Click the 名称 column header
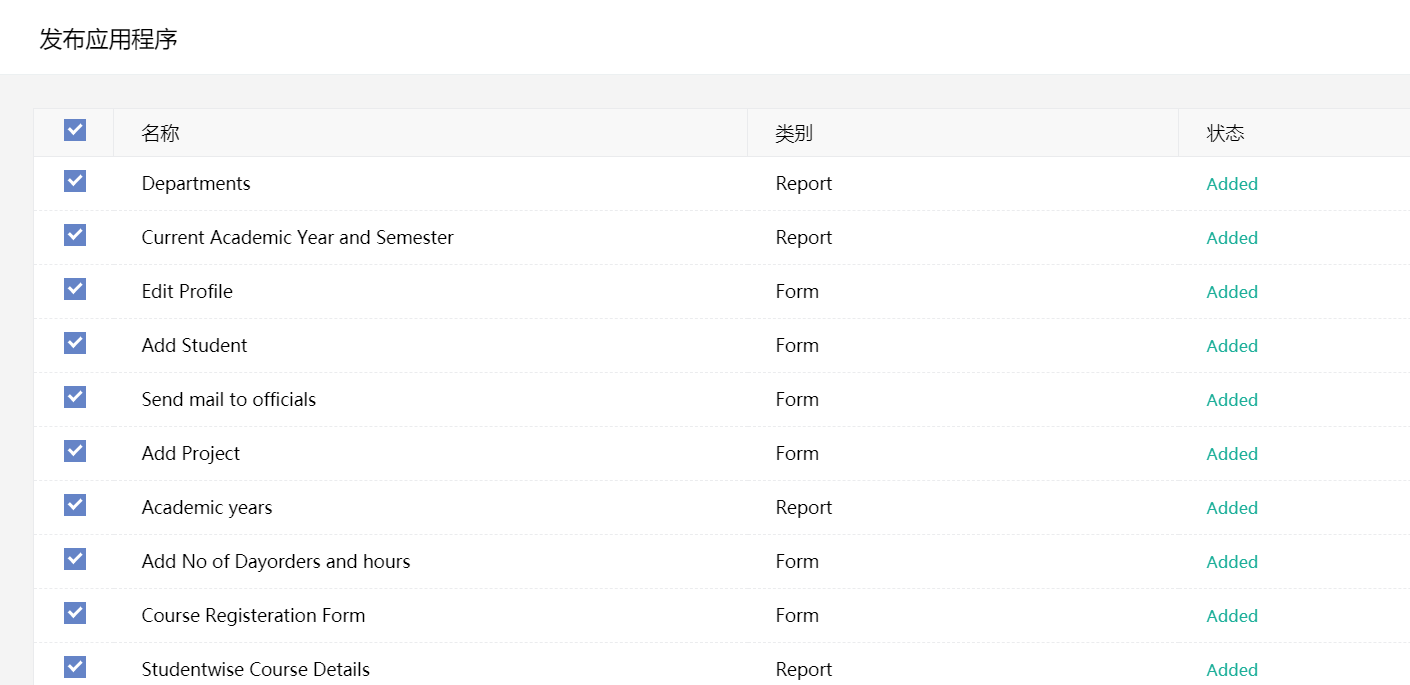The width and height of the screenshot is (1410, 685). pos(161,133)
